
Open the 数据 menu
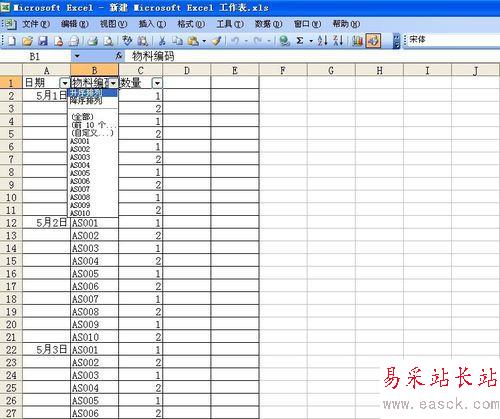[x=268, y=24]
